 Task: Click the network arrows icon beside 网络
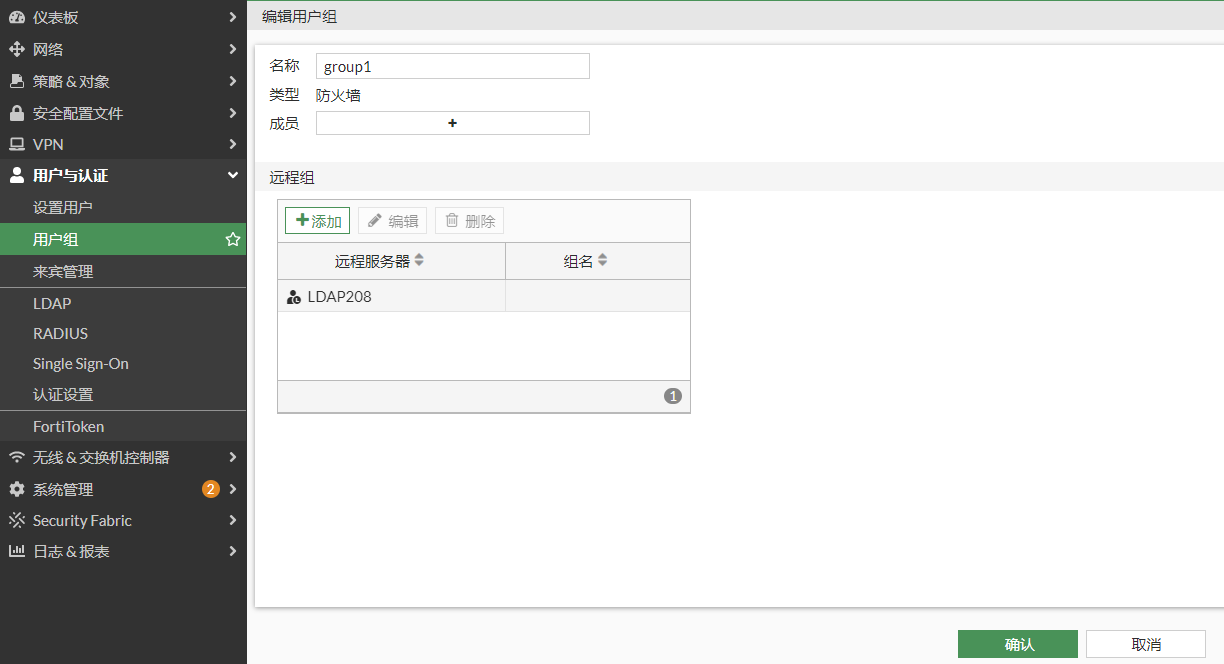click(x=17, y=49)
